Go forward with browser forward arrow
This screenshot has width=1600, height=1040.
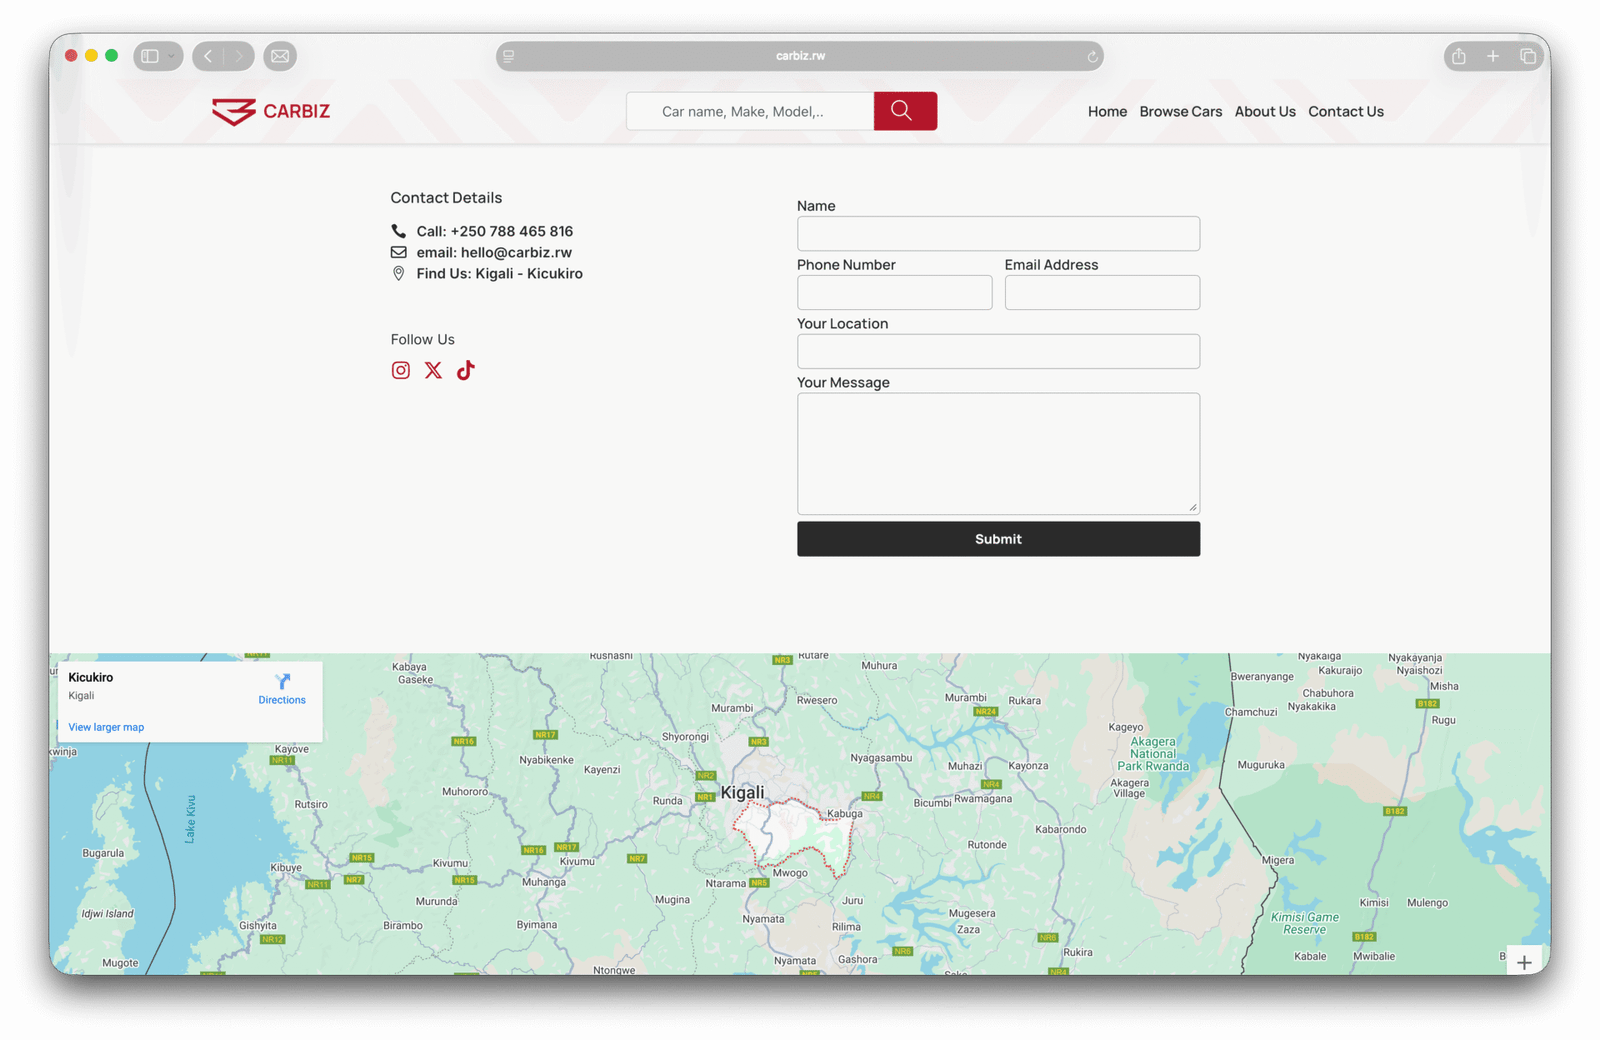239,56
